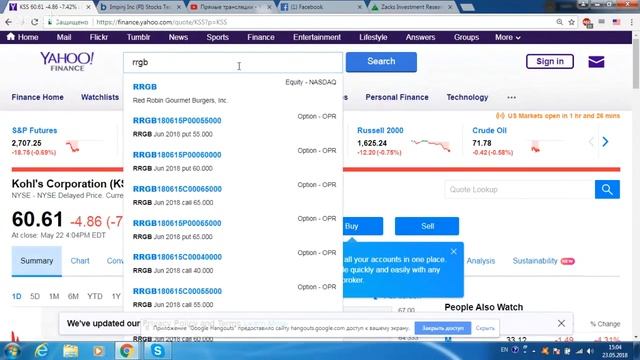Switch to the Facebook browser tab
The height and width of the screenshot is (360, 640).
[320, 7]
